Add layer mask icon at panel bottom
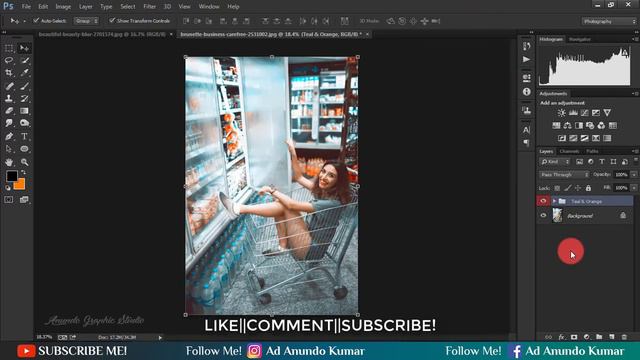640x360 pixels. coord(574,337)
